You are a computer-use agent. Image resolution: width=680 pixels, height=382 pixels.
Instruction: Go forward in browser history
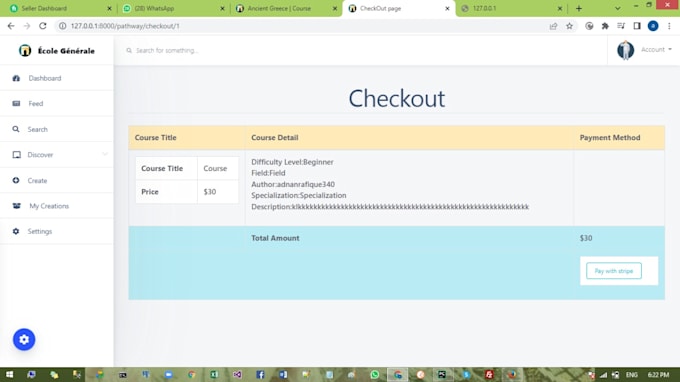coord(27,26)
